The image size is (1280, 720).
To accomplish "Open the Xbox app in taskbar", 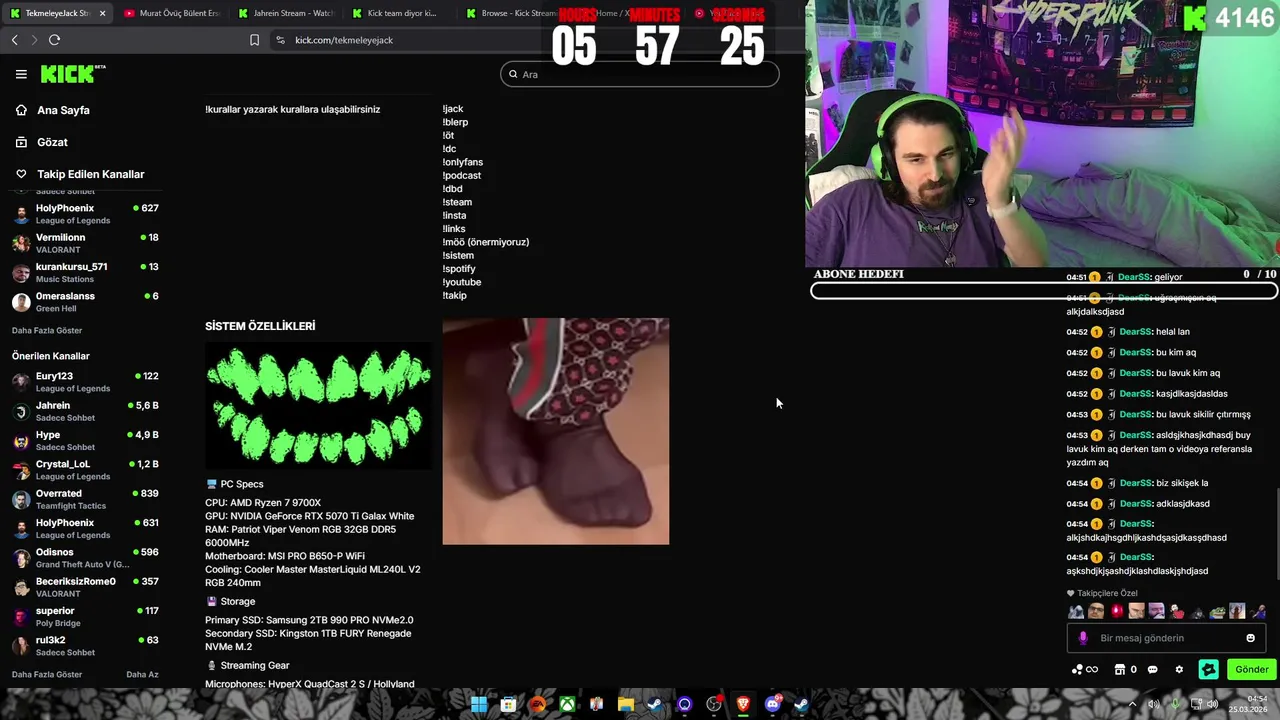I will tap(567, 704).
